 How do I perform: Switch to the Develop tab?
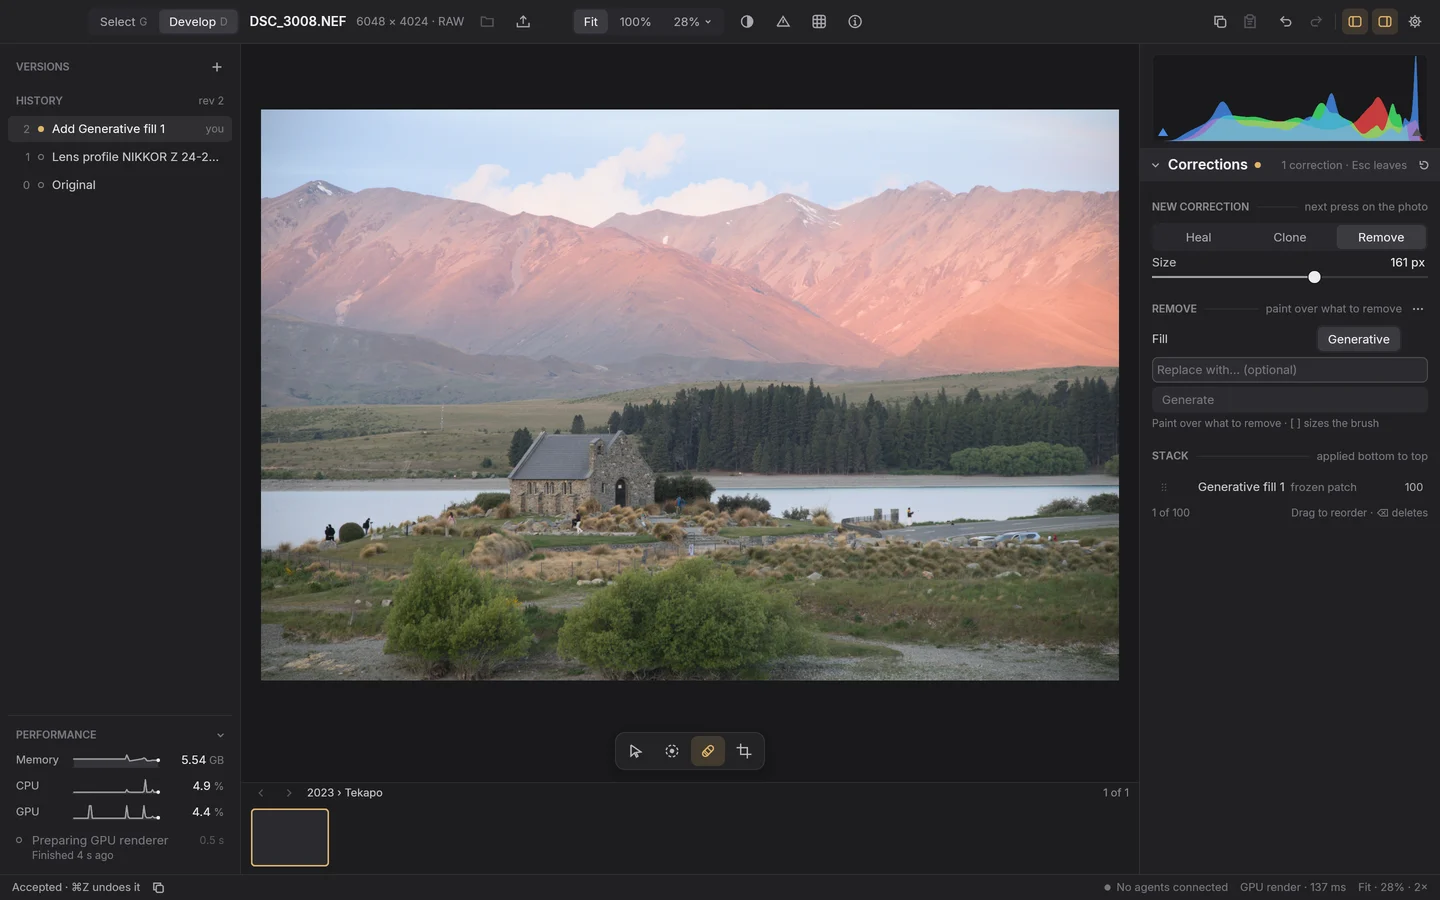point(198,22)
